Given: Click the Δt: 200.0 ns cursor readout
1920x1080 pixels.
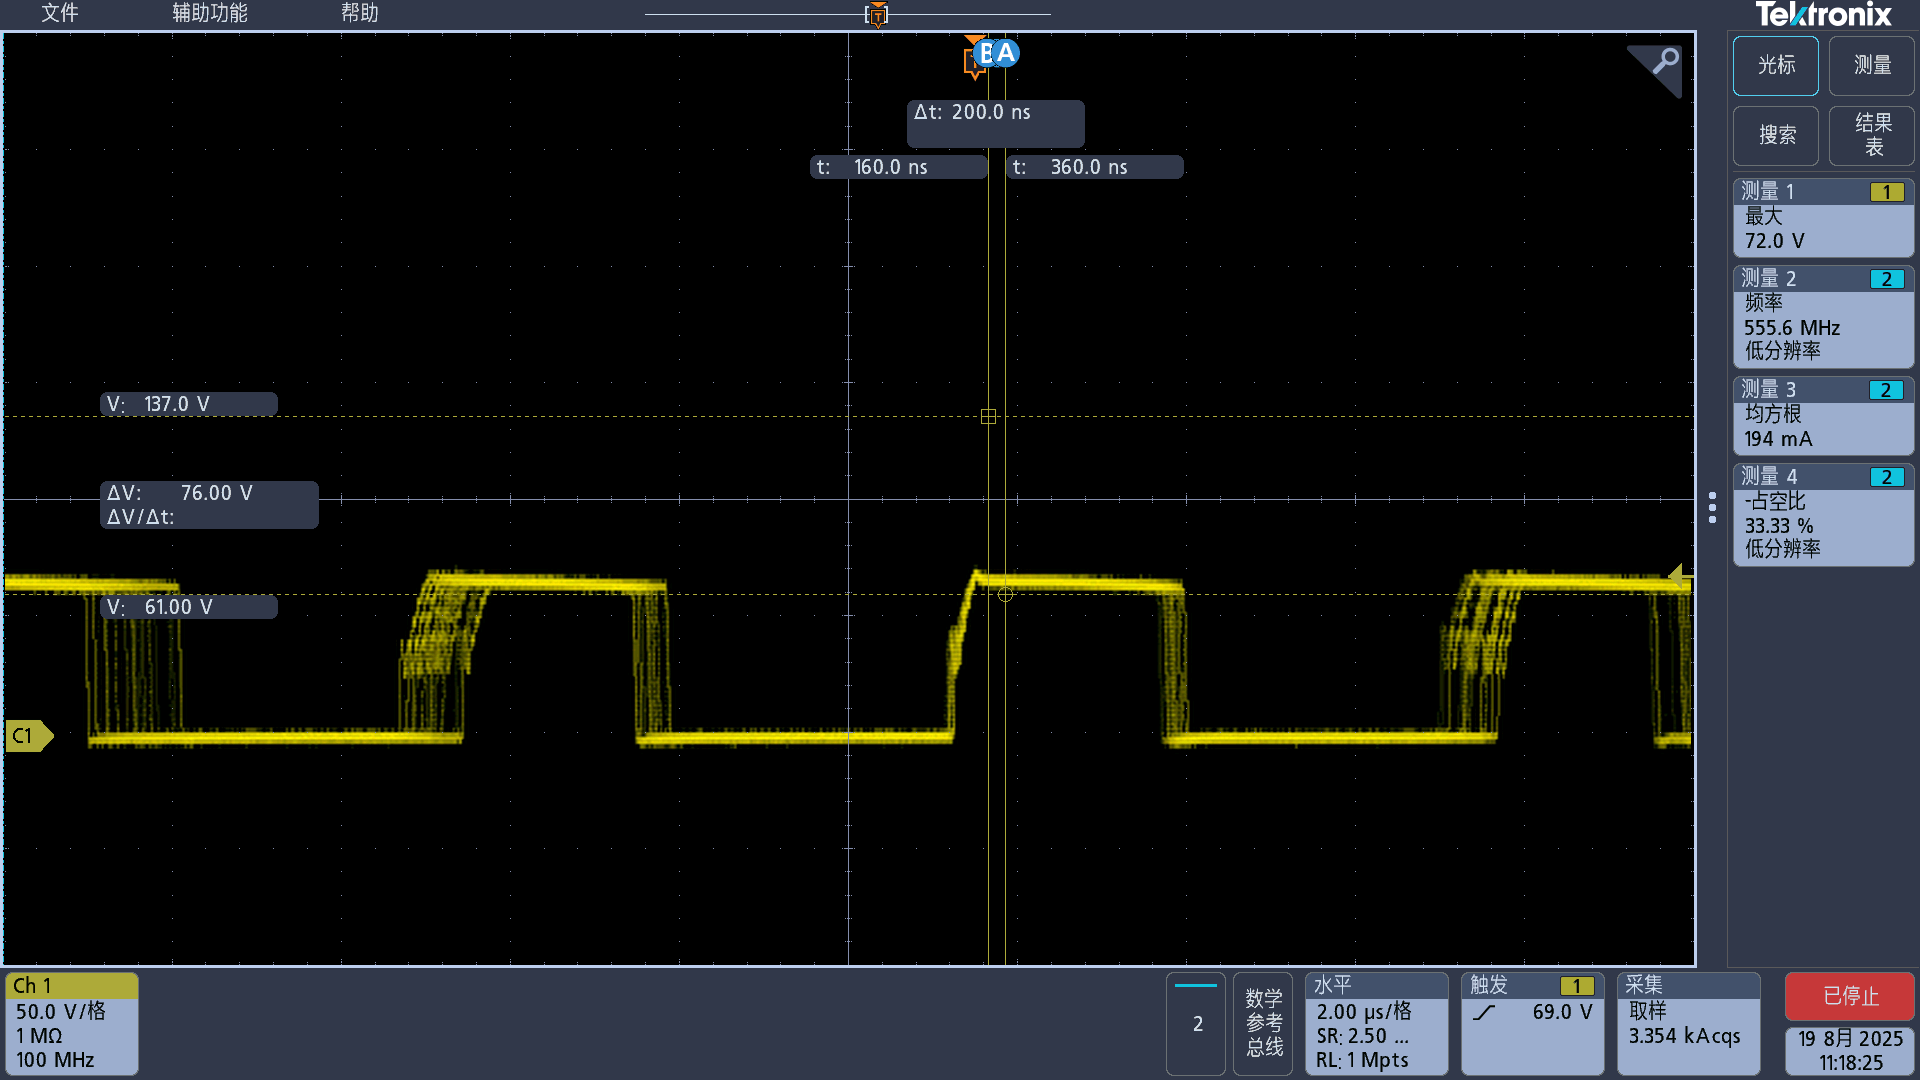Looking at the screenshot, I should [x=995, y=123].
